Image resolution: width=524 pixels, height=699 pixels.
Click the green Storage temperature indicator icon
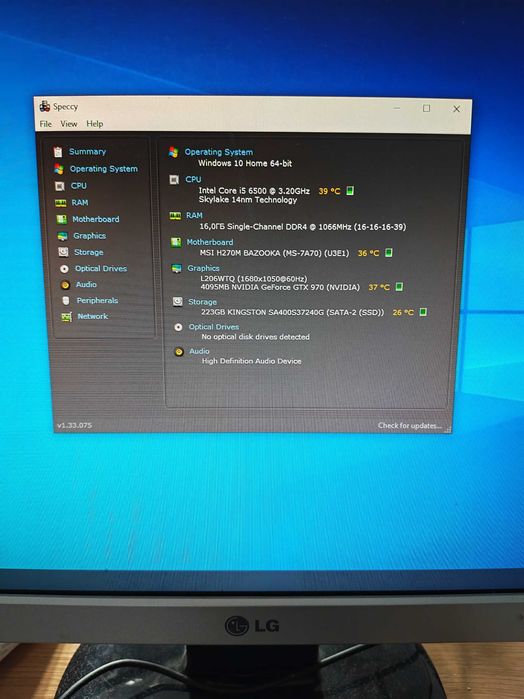423,312
